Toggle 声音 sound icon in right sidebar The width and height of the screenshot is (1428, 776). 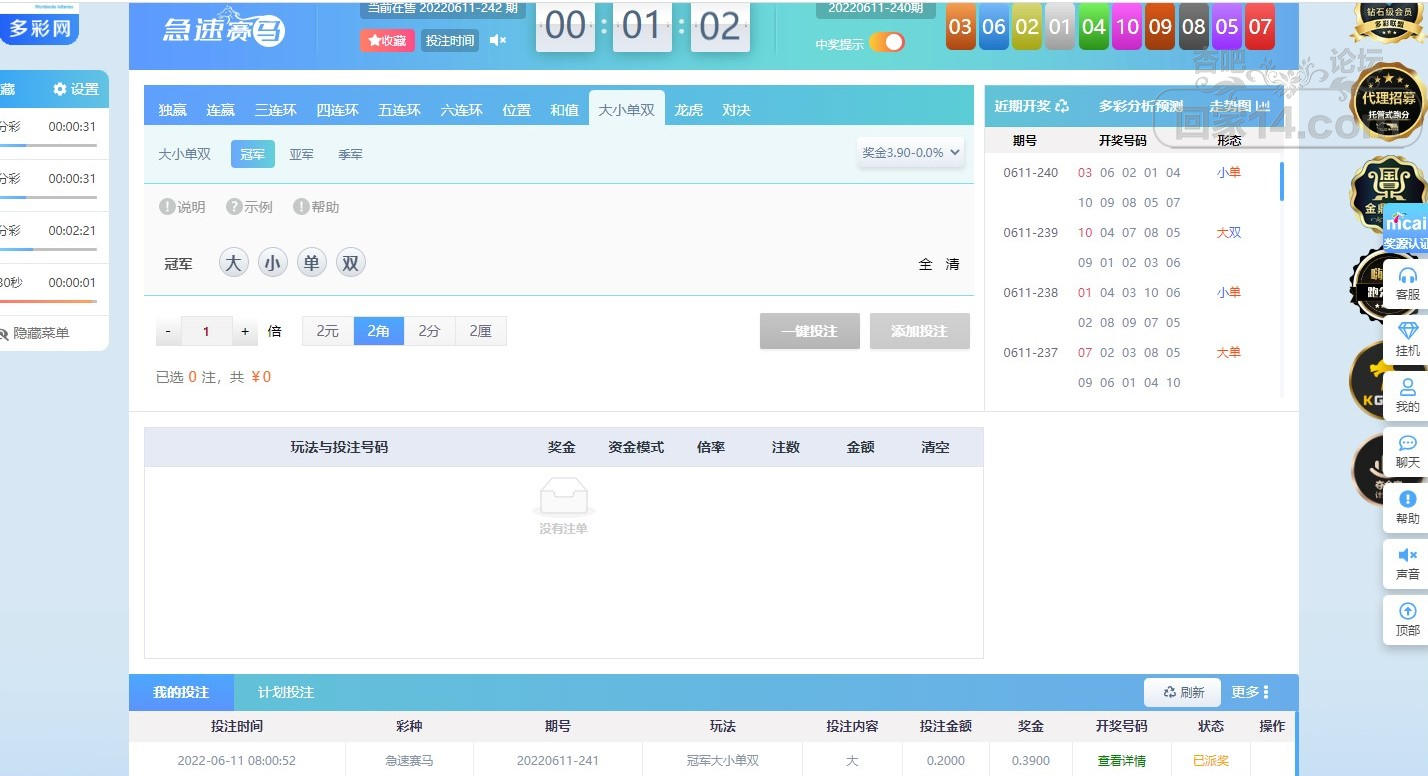pos(1407,555)
